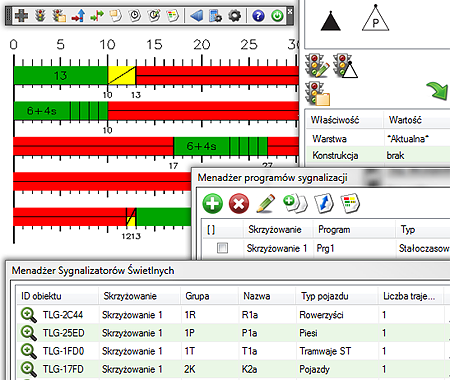Select the Konstrukcja property row

tap(378, 155)
